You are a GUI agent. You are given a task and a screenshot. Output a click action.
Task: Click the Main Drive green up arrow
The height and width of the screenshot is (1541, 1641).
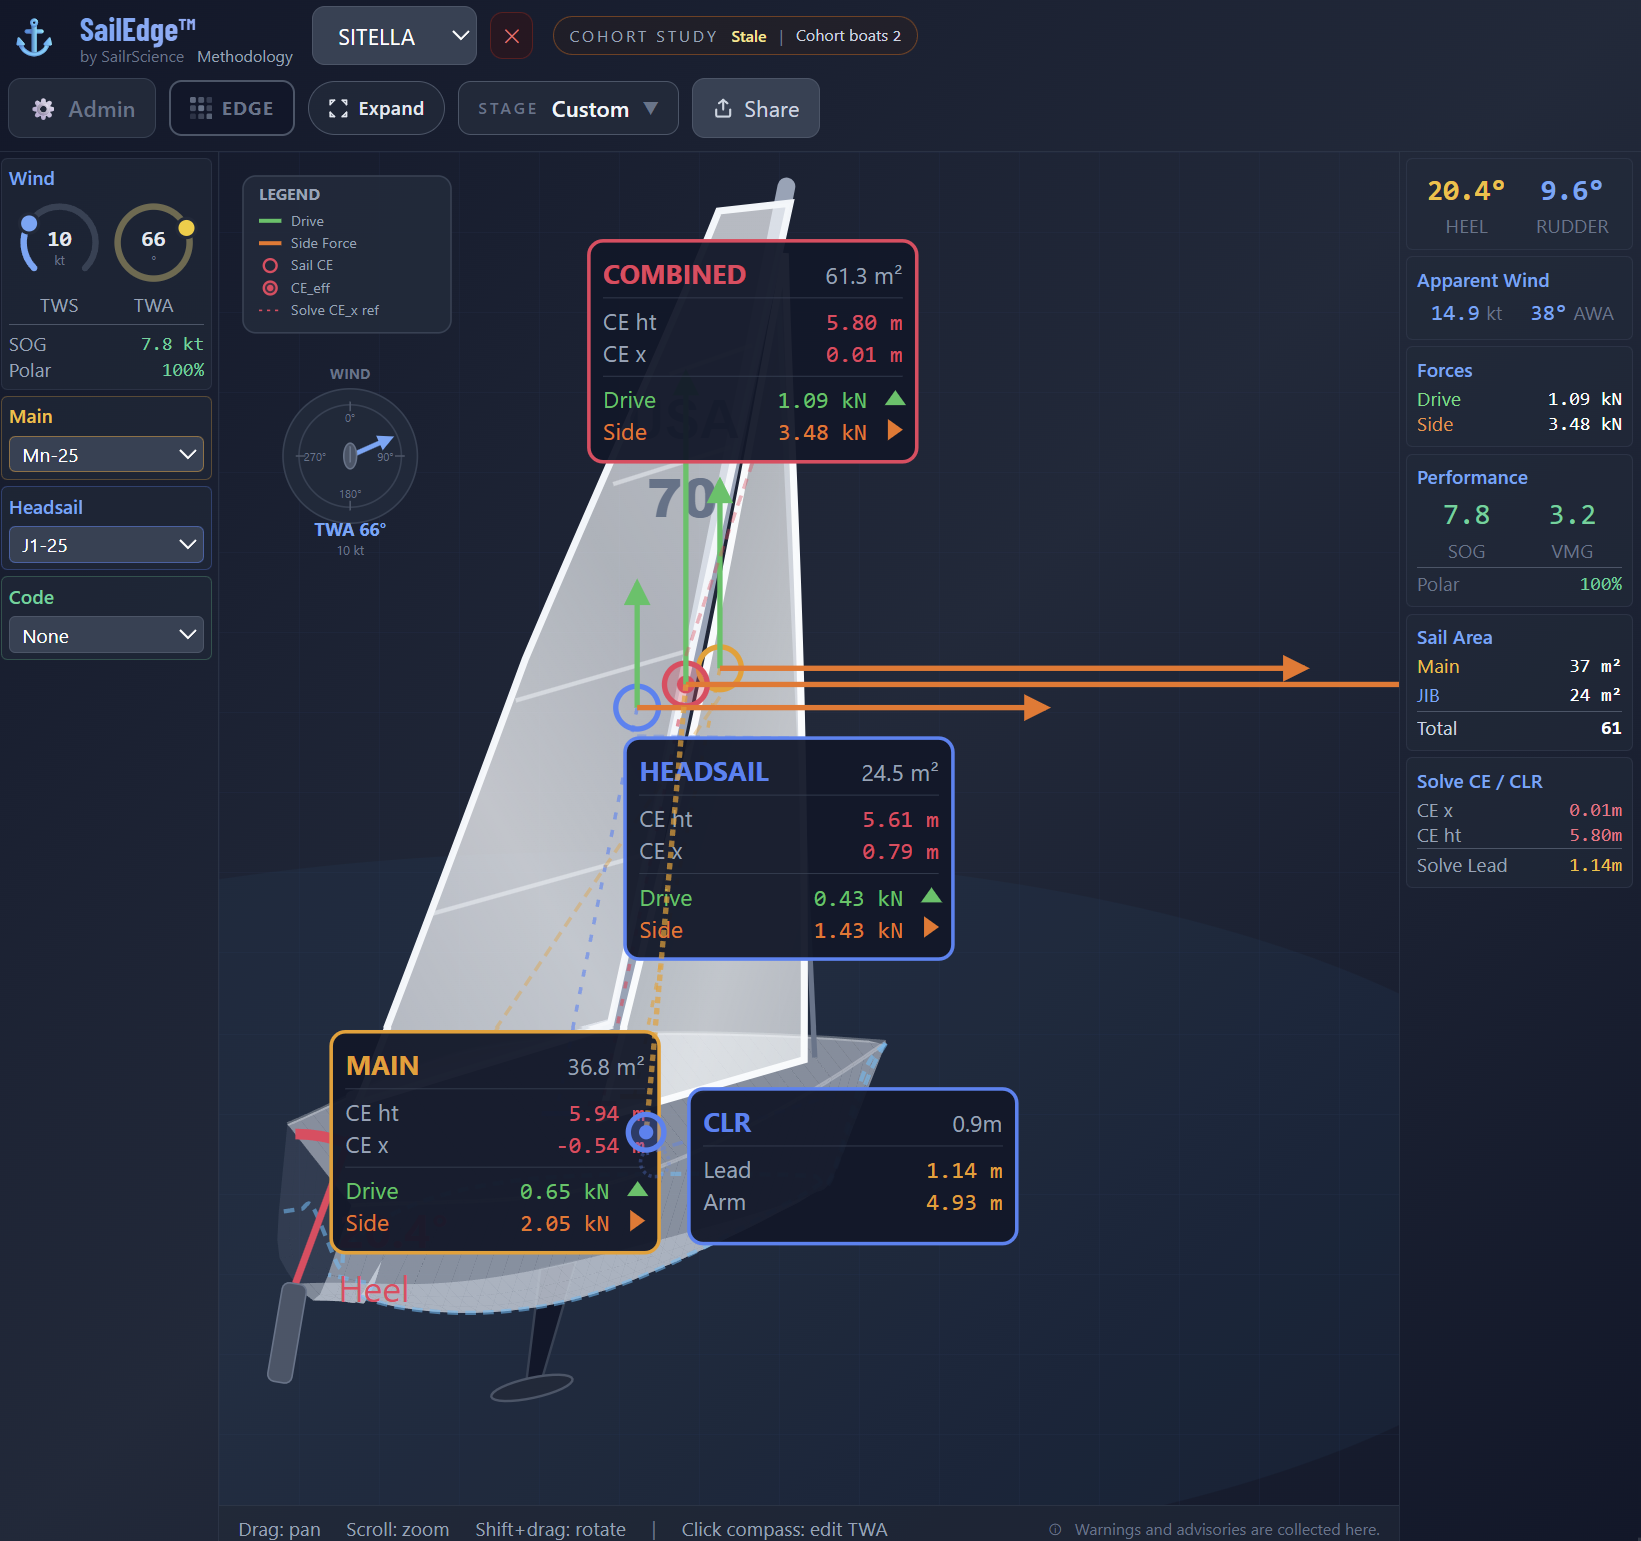[x=637, y=1189]
